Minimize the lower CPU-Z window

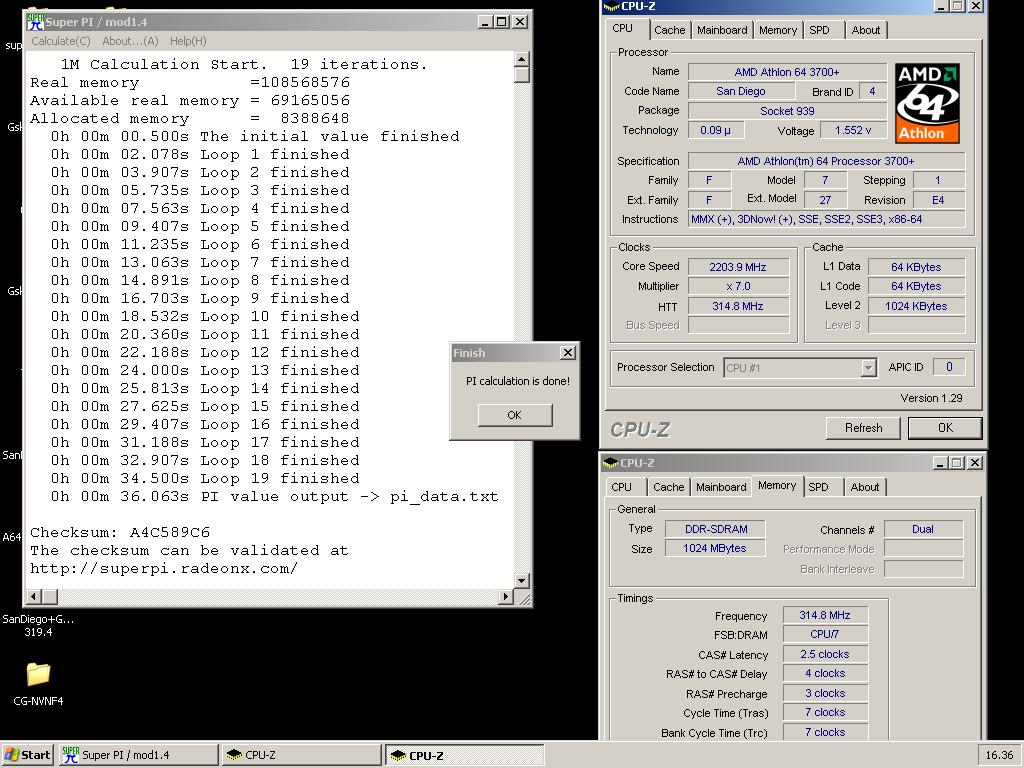pyautogui.click(x=940, y=462)
